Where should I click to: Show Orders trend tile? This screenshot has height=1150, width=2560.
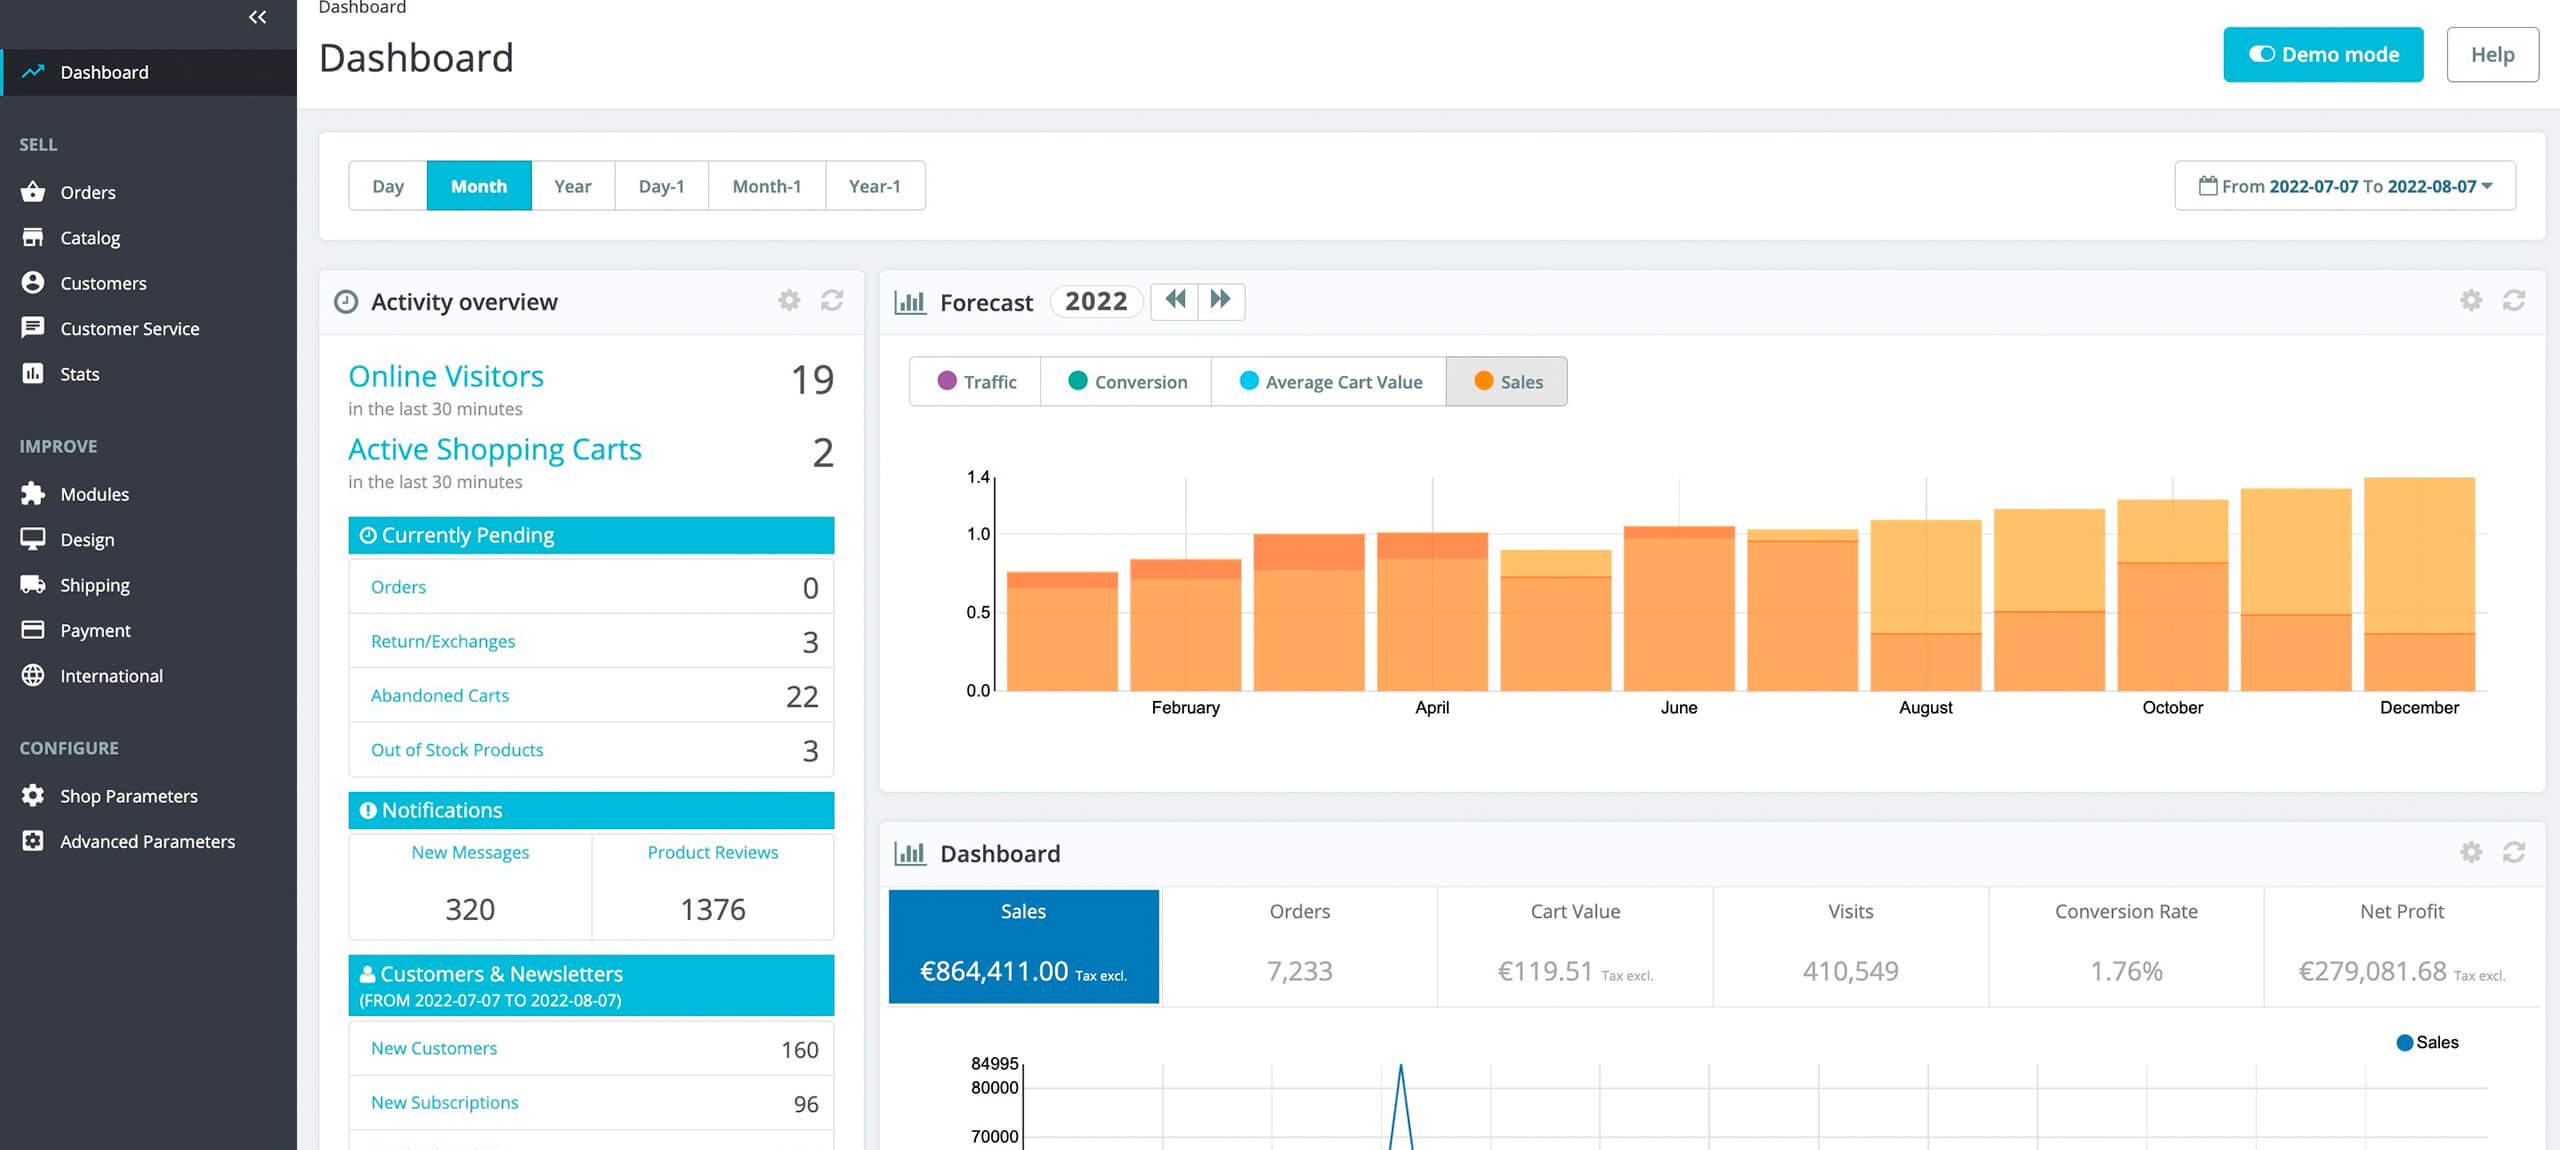pos(1300,946)
